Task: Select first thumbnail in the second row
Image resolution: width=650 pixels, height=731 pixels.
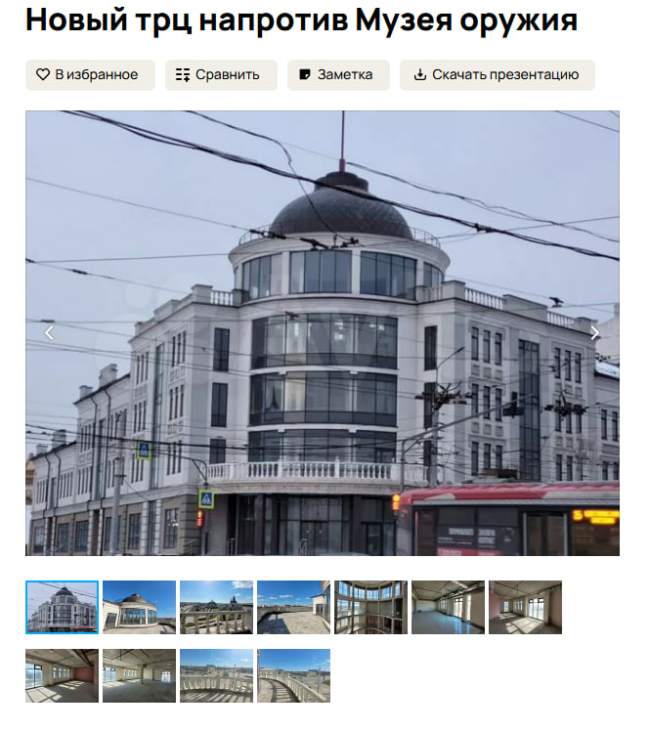Action: click(62, 676)
